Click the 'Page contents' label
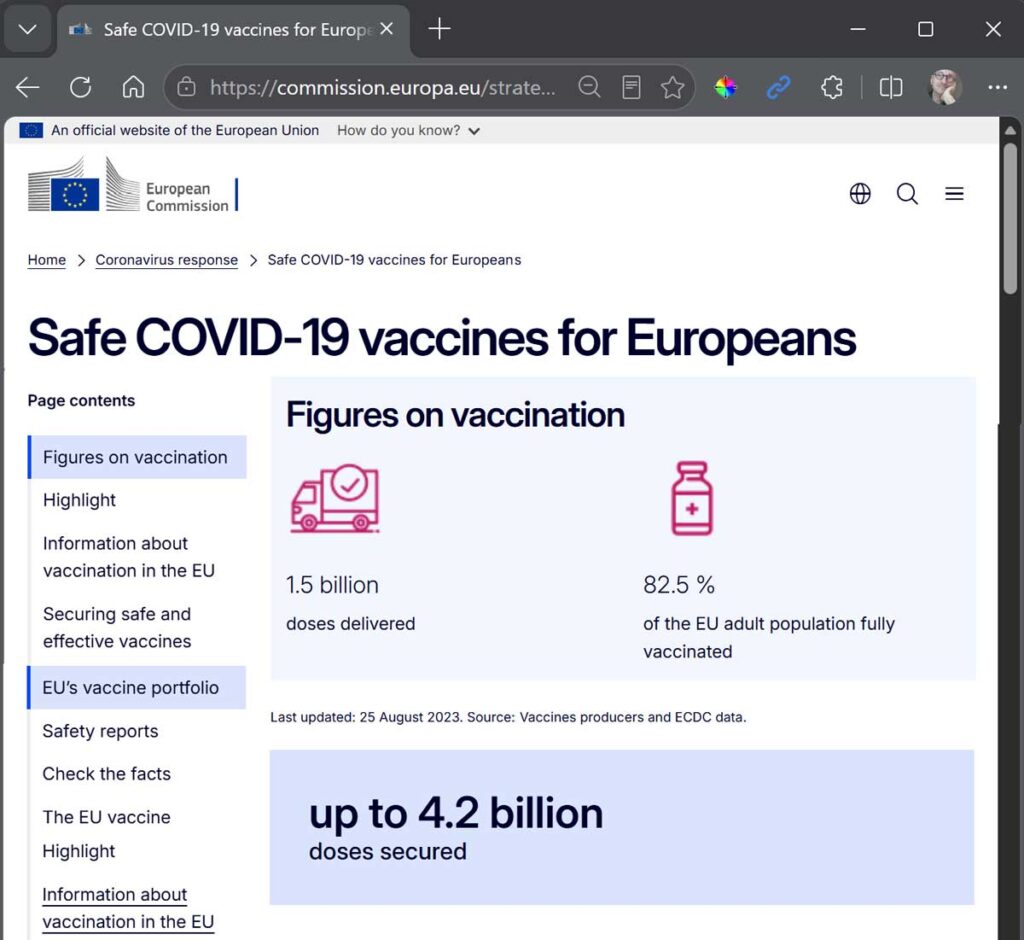Screen dimensions: 1024x940 point(81,400)
